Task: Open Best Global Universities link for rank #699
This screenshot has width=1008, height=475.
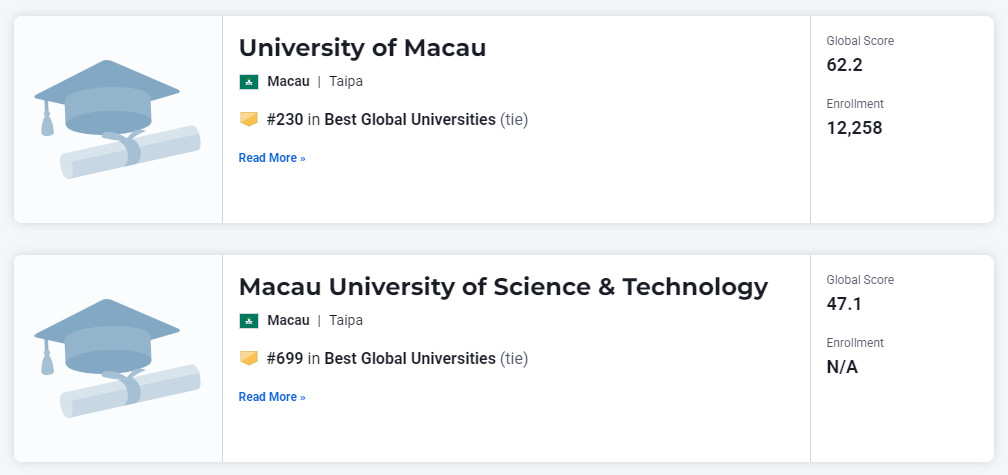Action: click(410, 358)
